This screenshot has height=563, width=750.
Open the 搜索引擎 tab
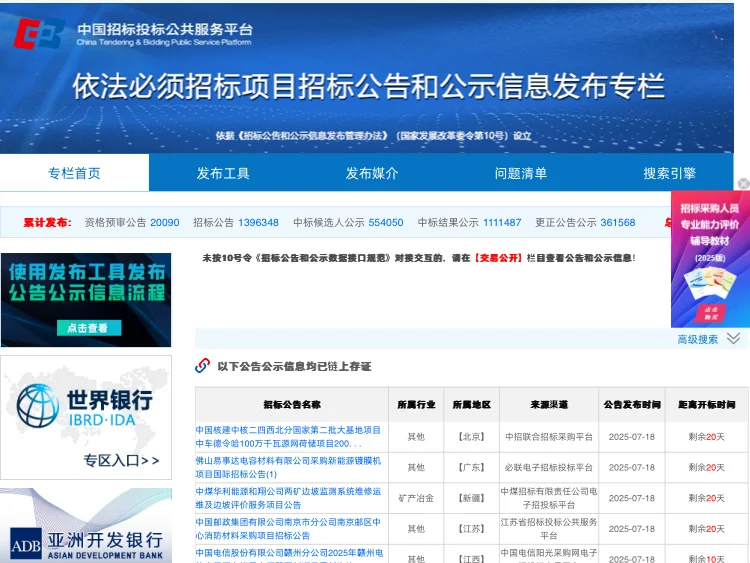[x=670, y=173]
